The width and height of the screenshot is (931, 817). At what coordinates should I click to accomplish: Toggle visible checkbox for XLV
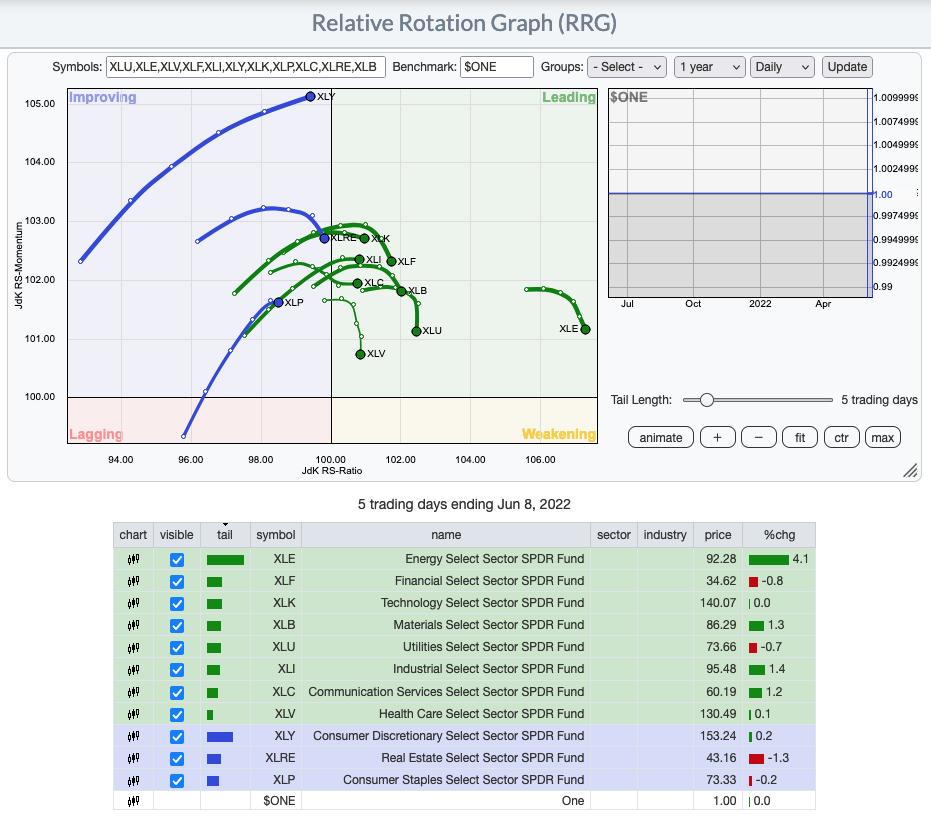pyautogui.click(x=177, y=714)
